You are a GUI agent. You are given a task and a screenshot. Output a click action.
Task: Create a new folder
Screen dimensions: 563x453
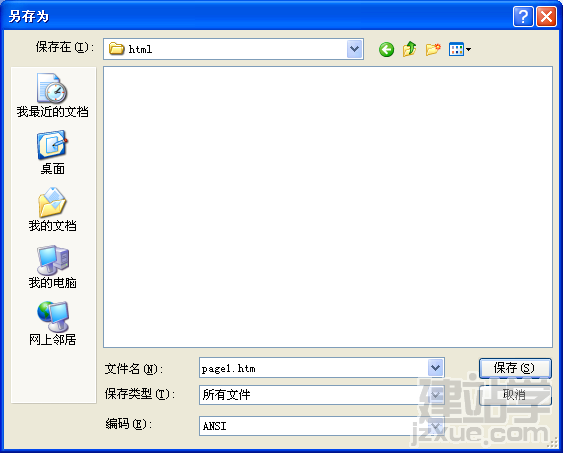[x=433, y=49]
